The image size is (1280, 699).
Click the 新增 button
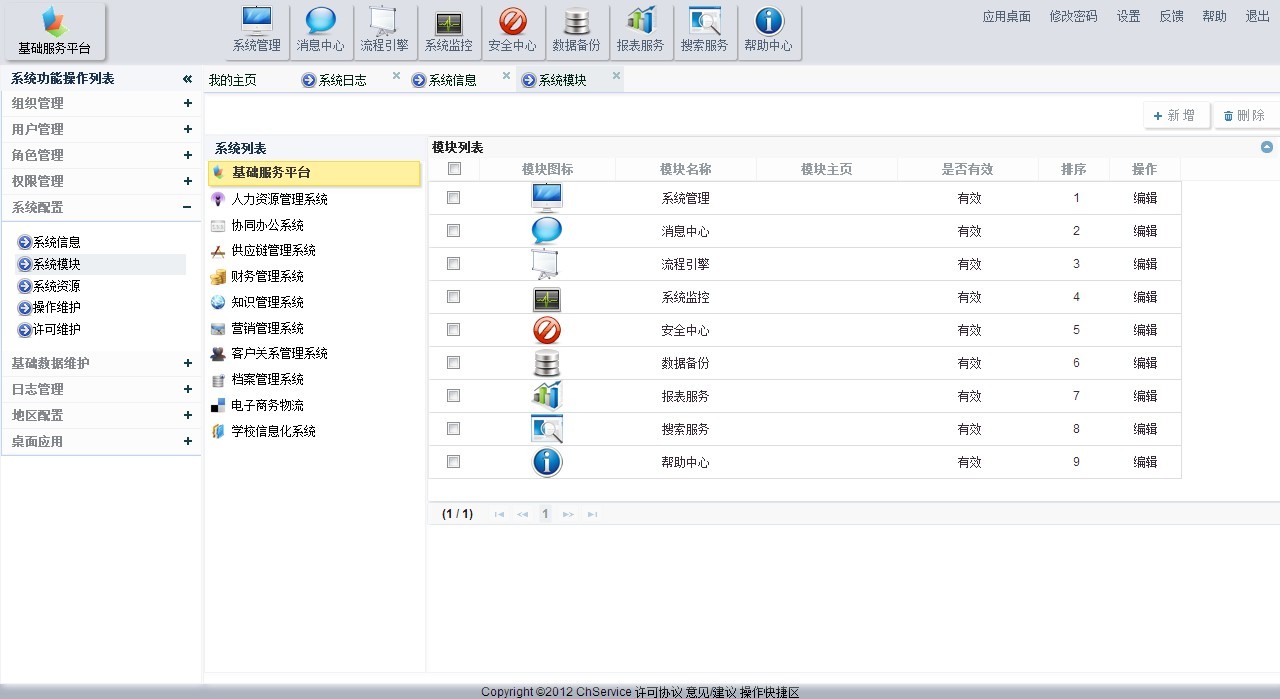point(1176,116)
